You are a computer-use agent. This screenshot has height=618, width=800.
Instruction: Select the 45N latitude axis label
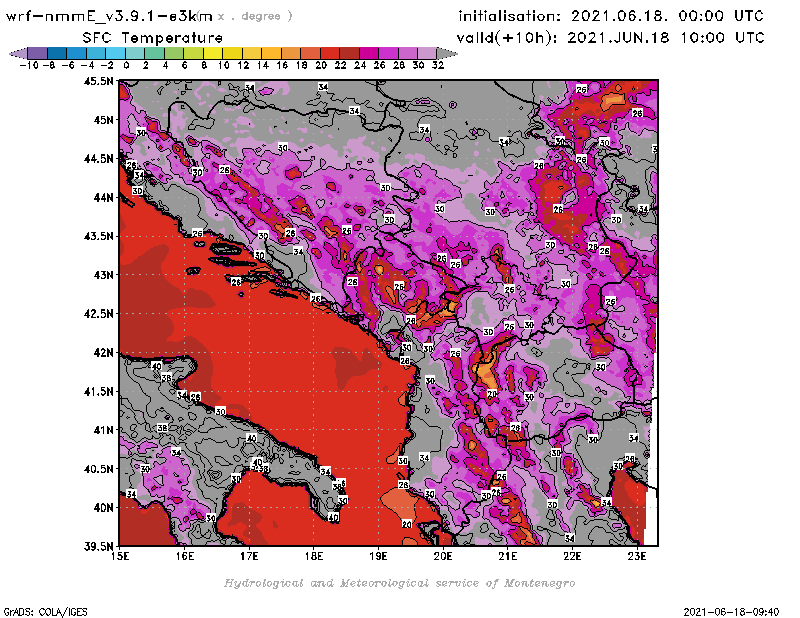103,120
